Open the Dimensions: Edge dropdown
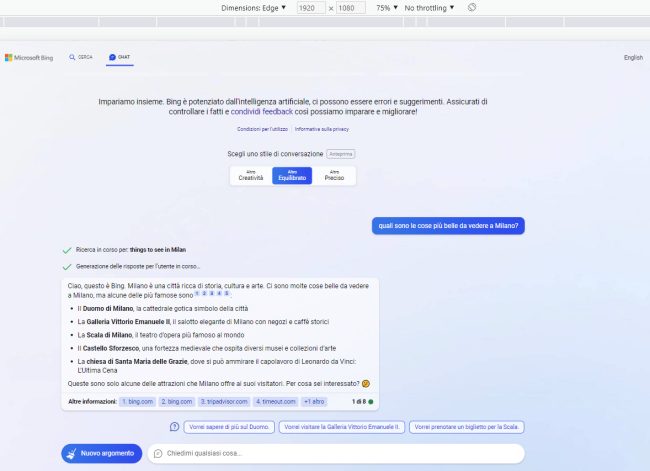Viewport: 650px width, 471px height. tap(253, 8)
